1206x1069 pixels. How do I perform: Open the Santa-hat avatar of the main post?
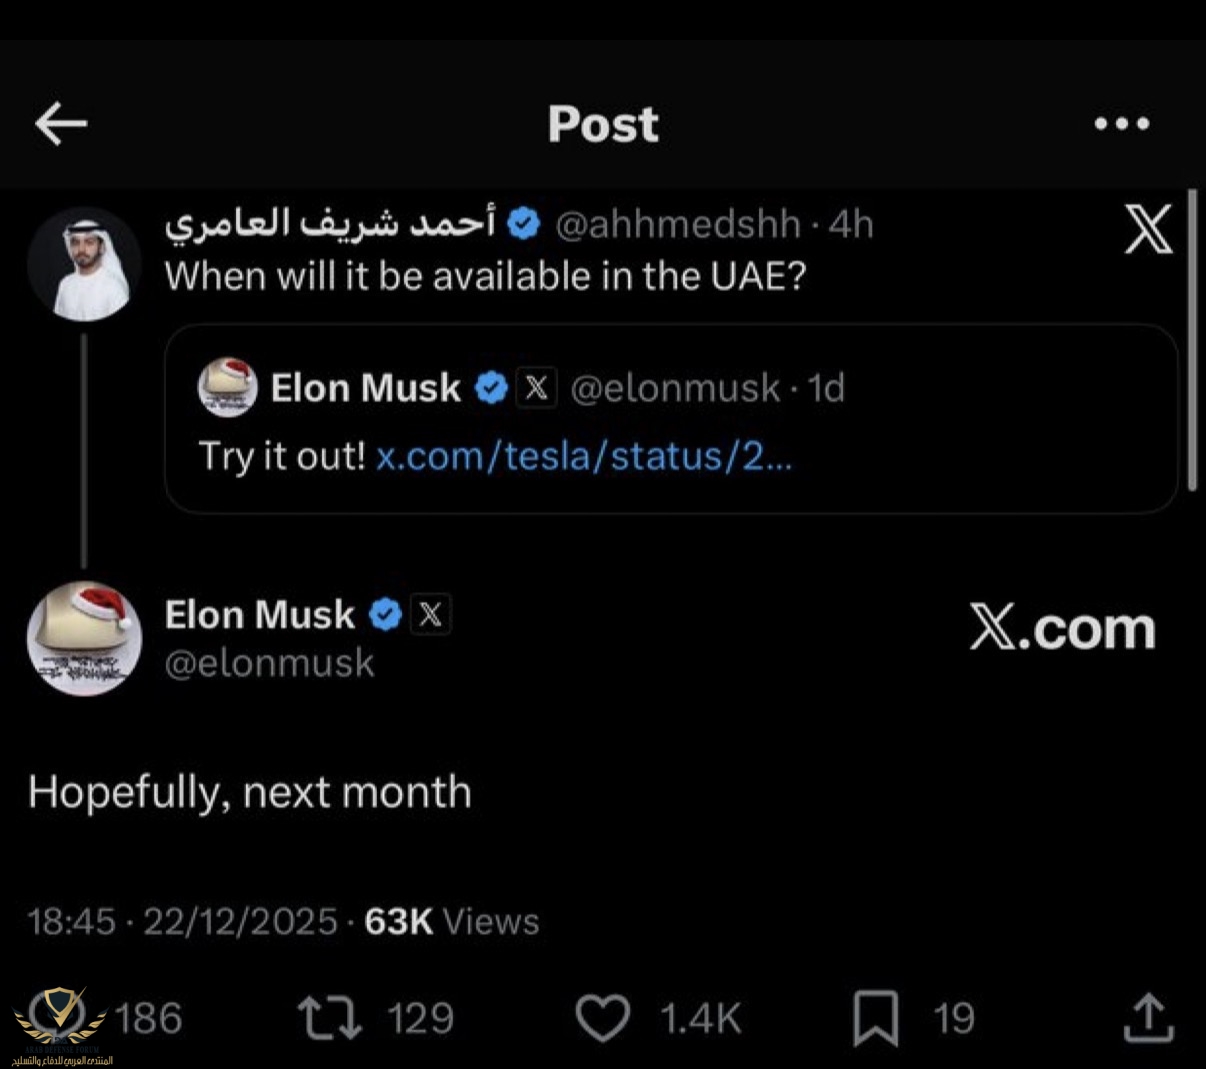[x=84, y=638]
